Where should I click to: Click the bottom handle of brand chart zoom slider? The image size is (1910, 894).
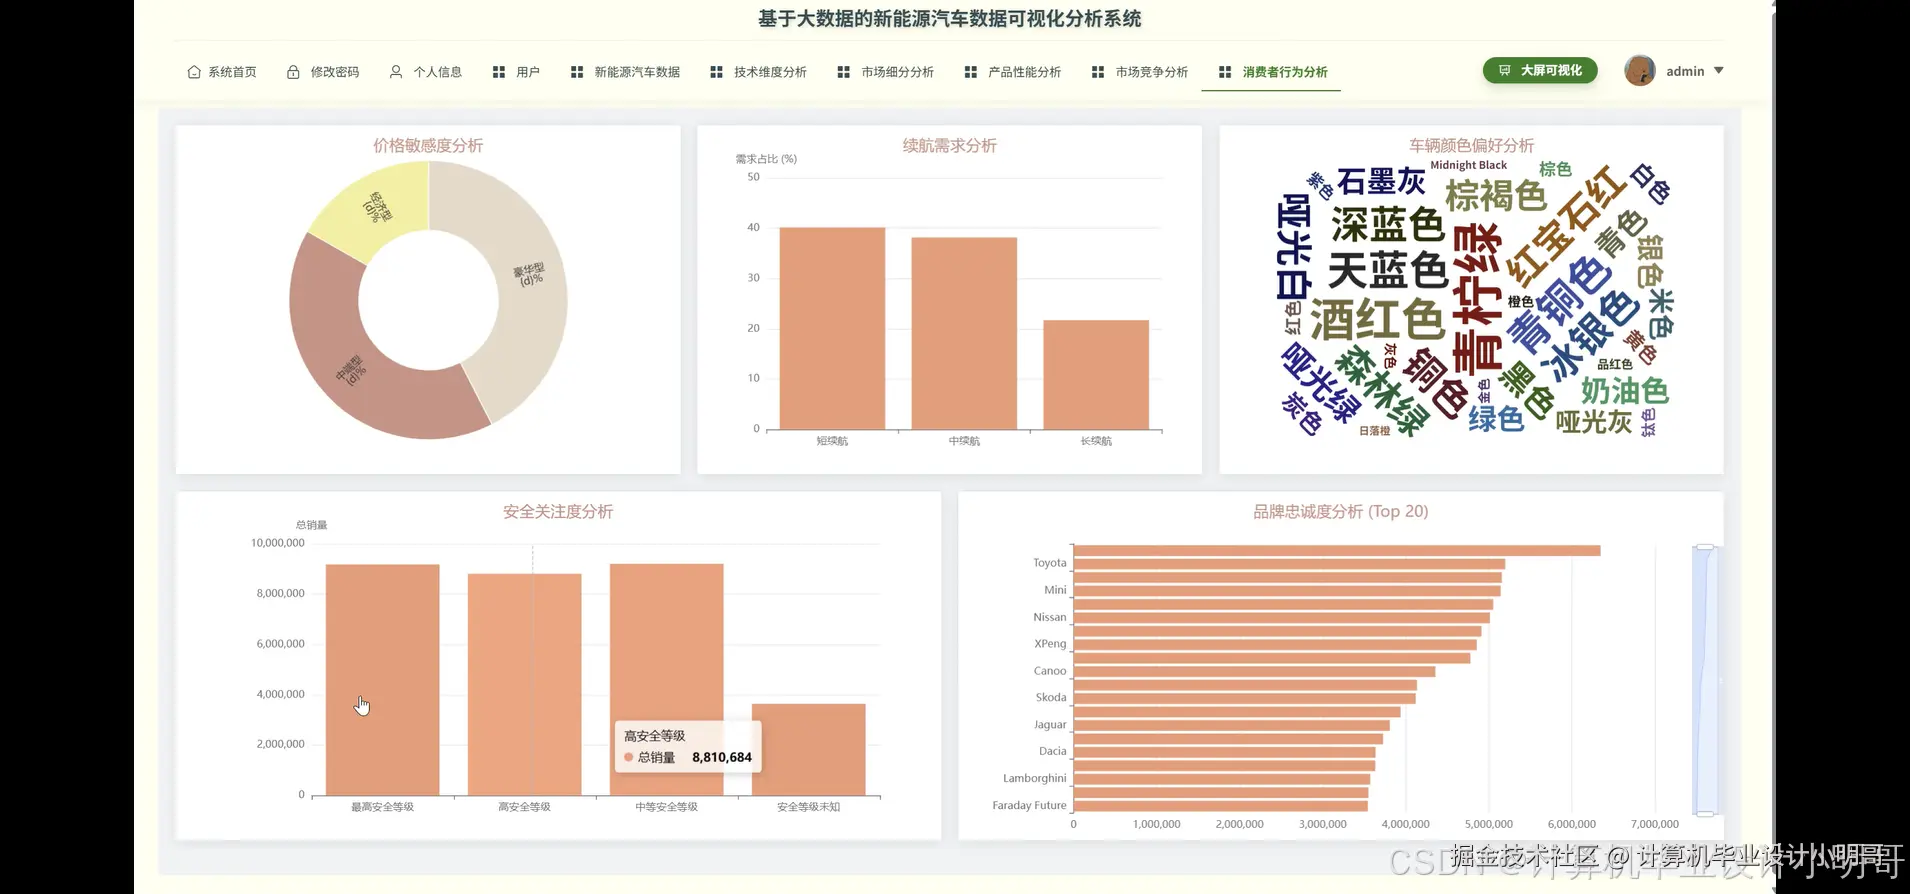coord(1705,814)
